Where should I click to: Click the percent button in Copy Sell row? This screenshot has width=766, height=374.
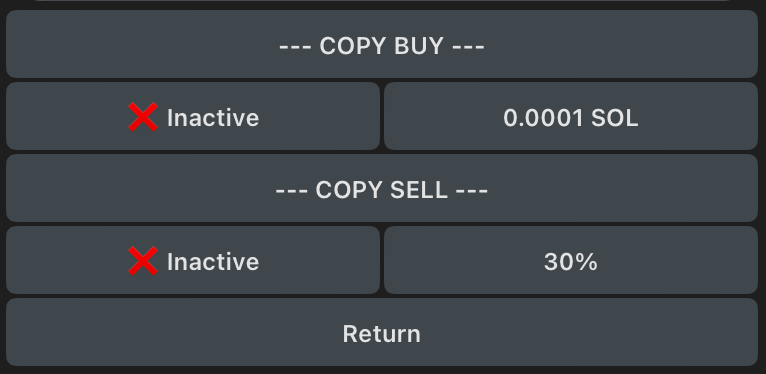click(571, 260)
